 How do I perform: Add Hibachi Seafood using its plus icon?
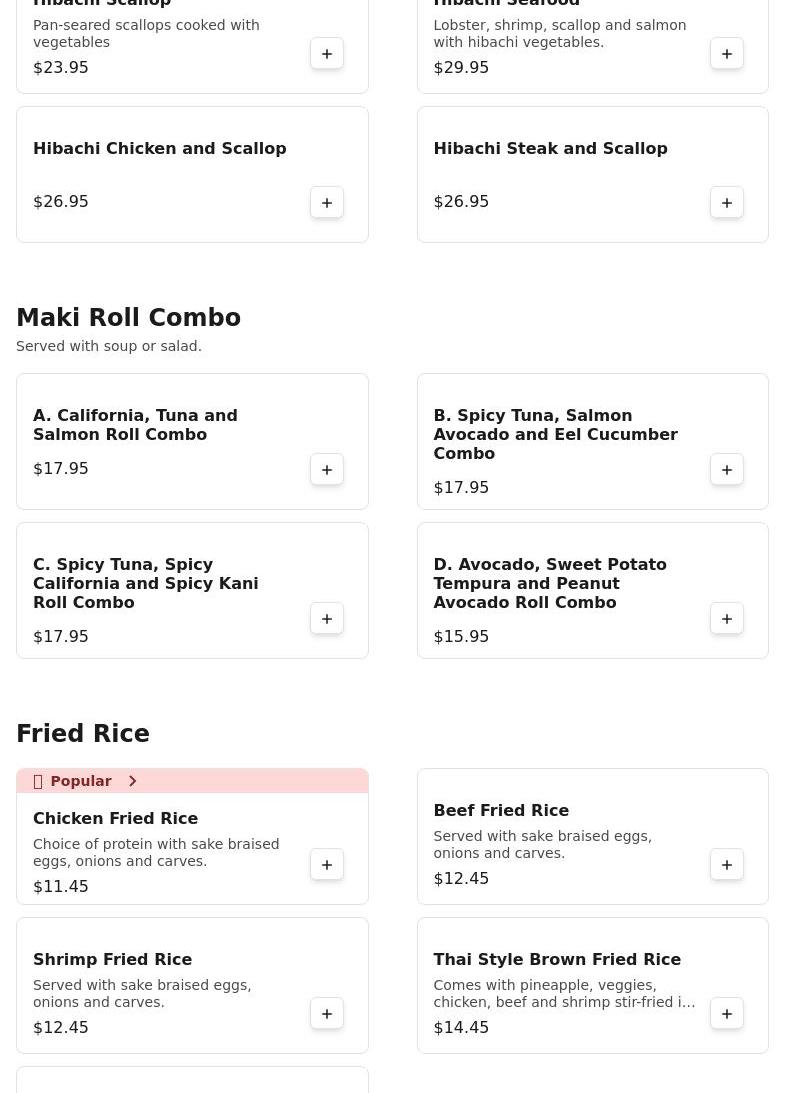(x=727, y=54)
